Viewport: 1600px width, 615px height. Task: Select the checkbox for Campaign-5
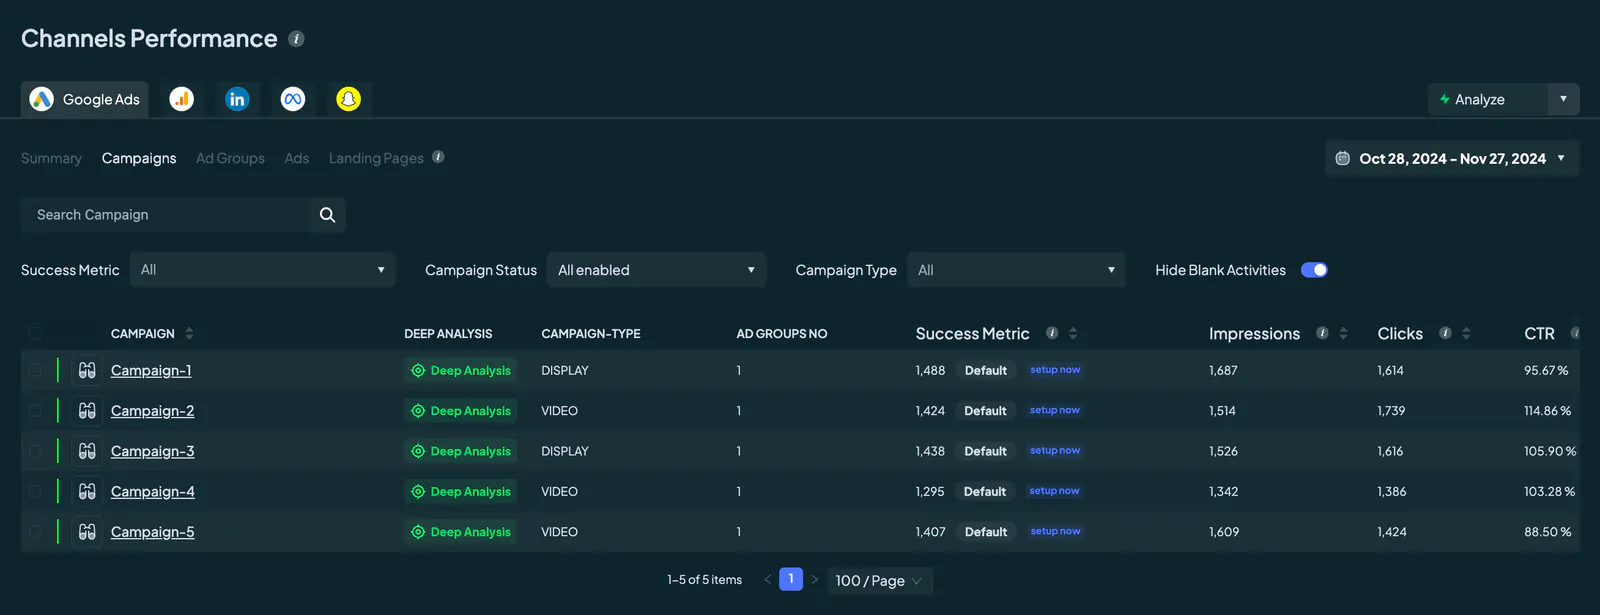coord(35,532)
